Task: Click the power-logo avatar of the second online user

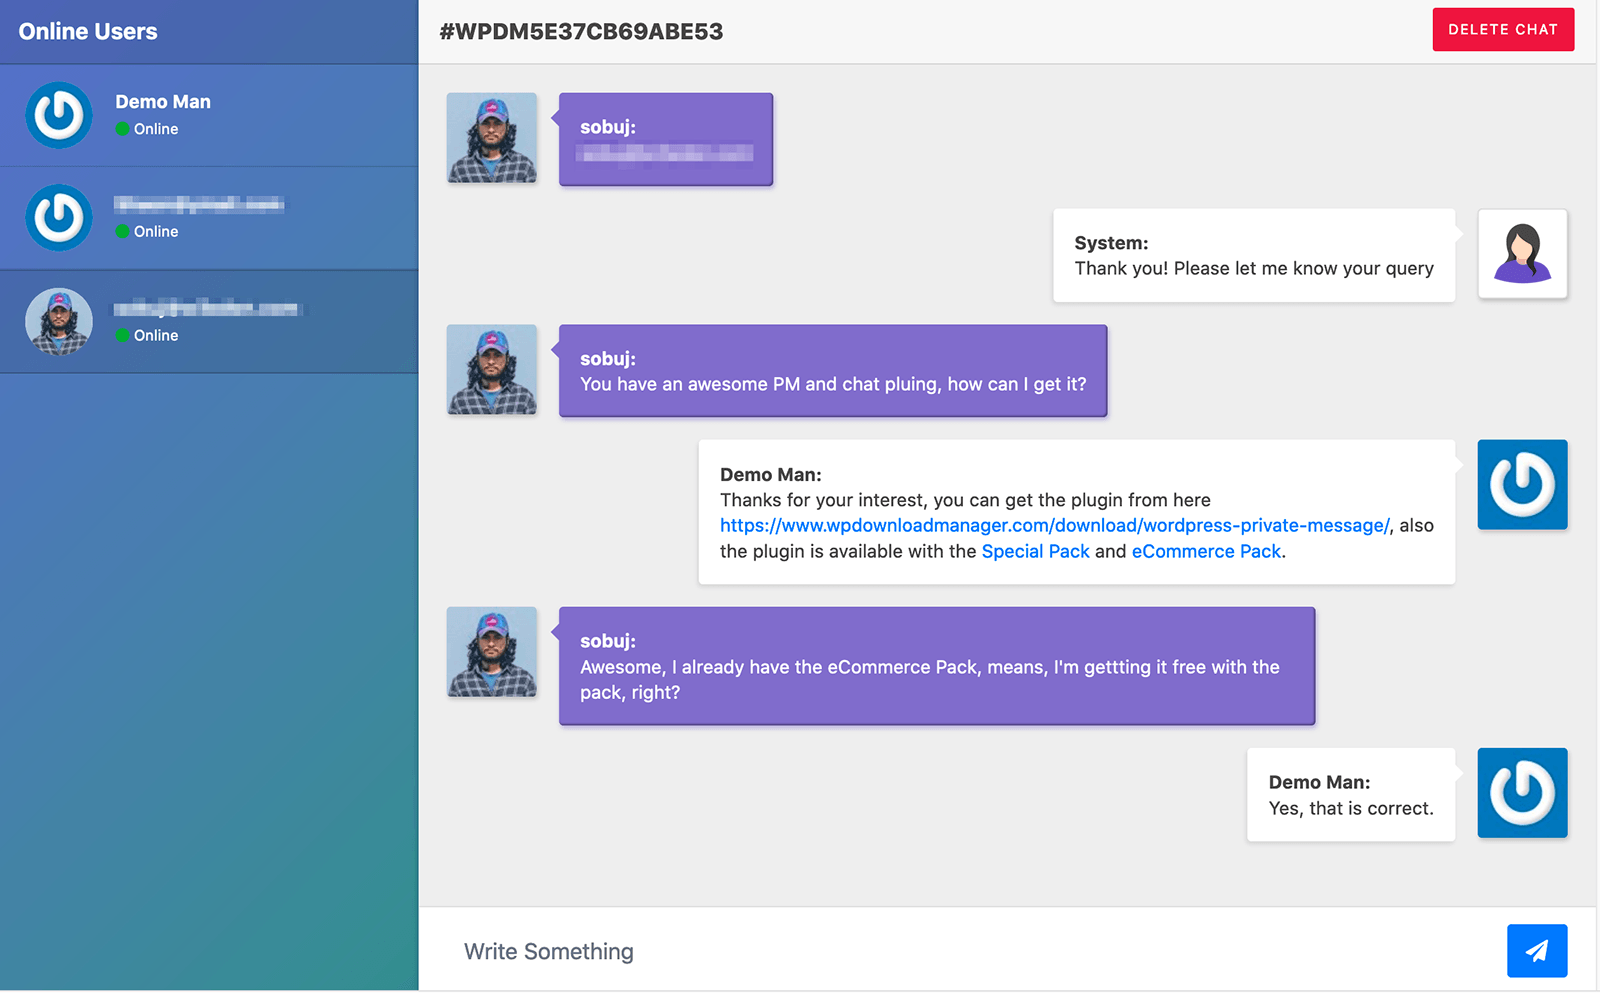Action: pos(59,217)
